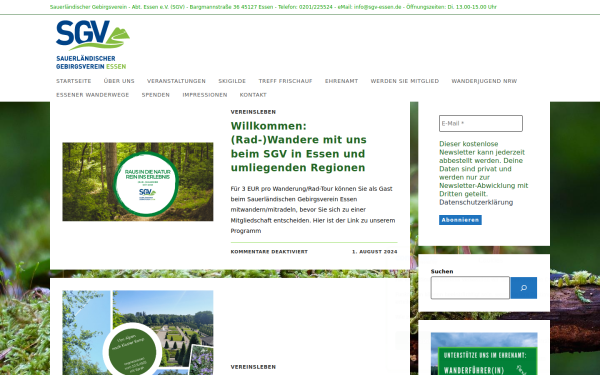Go to Veranstaltungen in navigation
Image resolution: width=600 pixels, height=375 pixels.
176,81
